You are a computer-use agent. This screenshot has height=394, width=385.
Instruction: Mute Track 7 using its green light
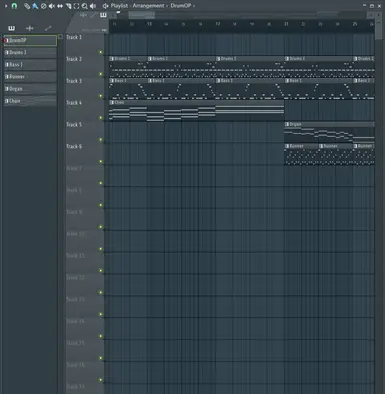pos(101,183)
